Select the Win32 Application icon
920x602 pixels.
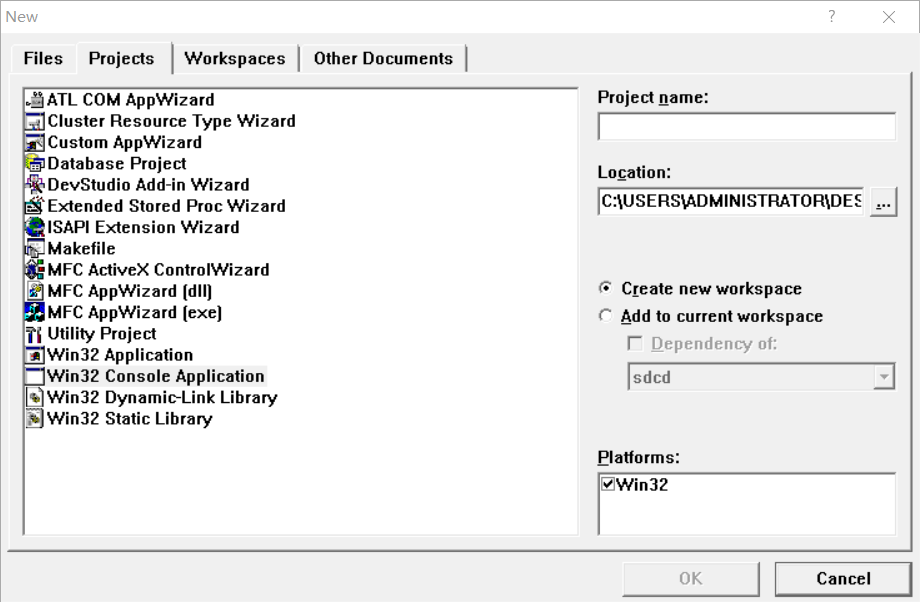point(35,354)
